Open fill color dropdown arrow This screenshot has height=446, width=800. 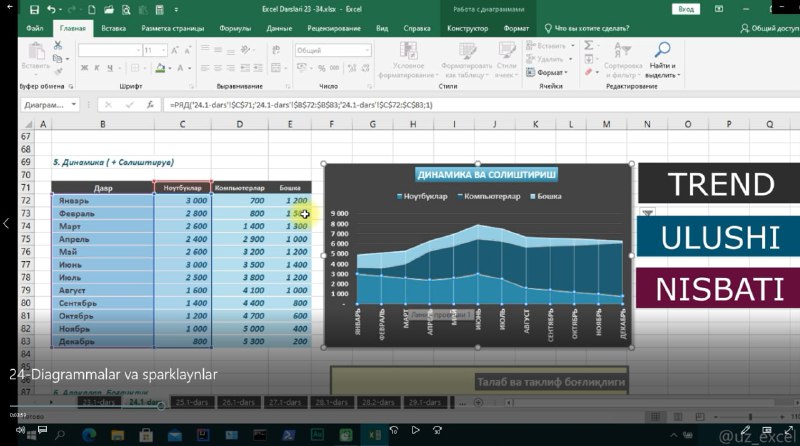[170, 68]
